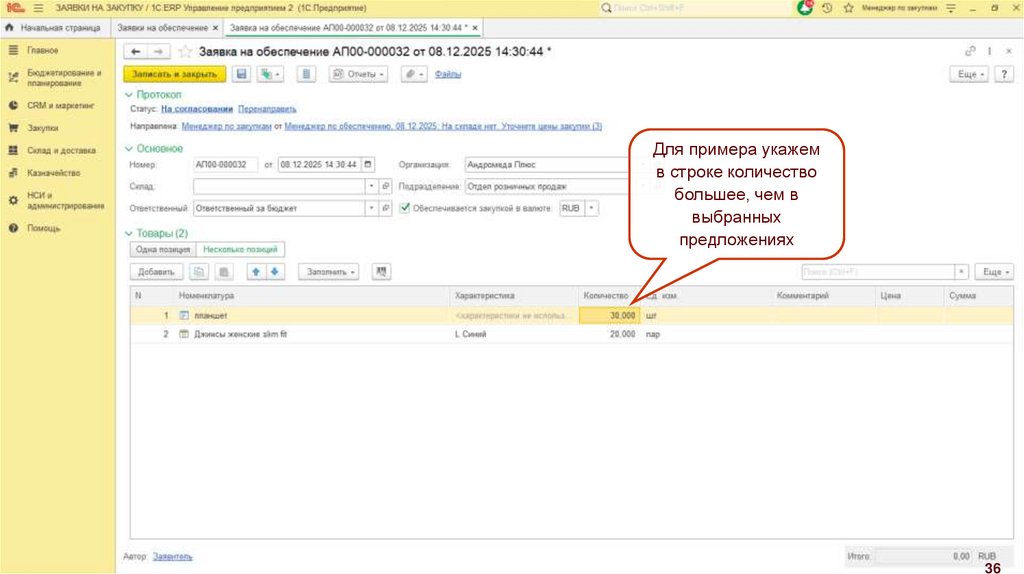Open 'Закупки' in the left sidebar
The image size is (1024, 574).
tap(43, 128)
